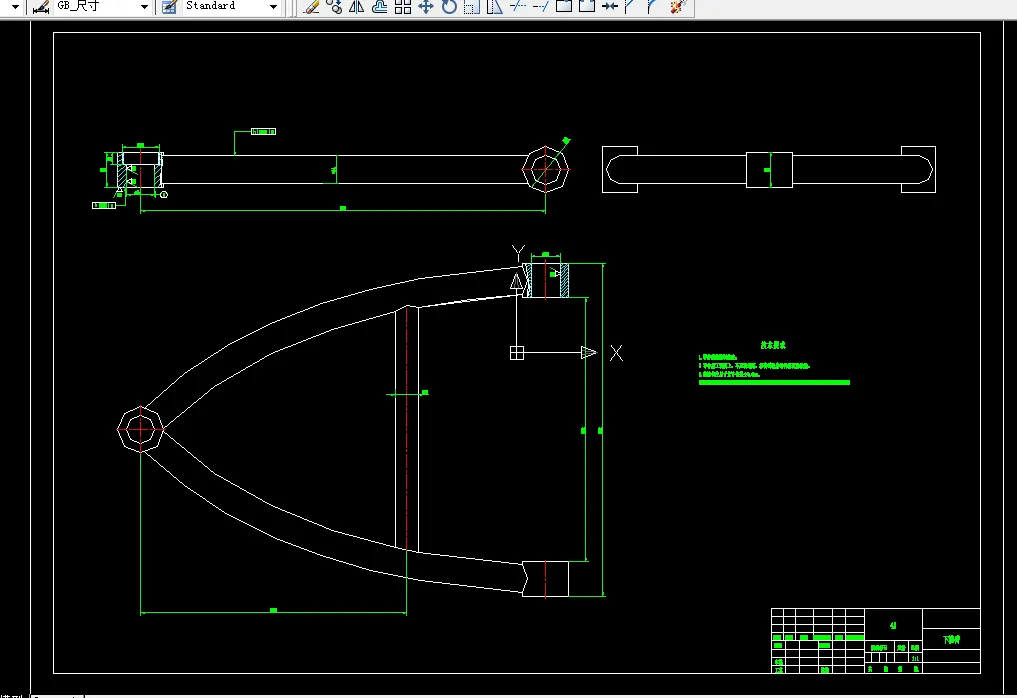
Task: Open the Array tool grid icon
Action: pyautogui.click(x=403, y=6)
